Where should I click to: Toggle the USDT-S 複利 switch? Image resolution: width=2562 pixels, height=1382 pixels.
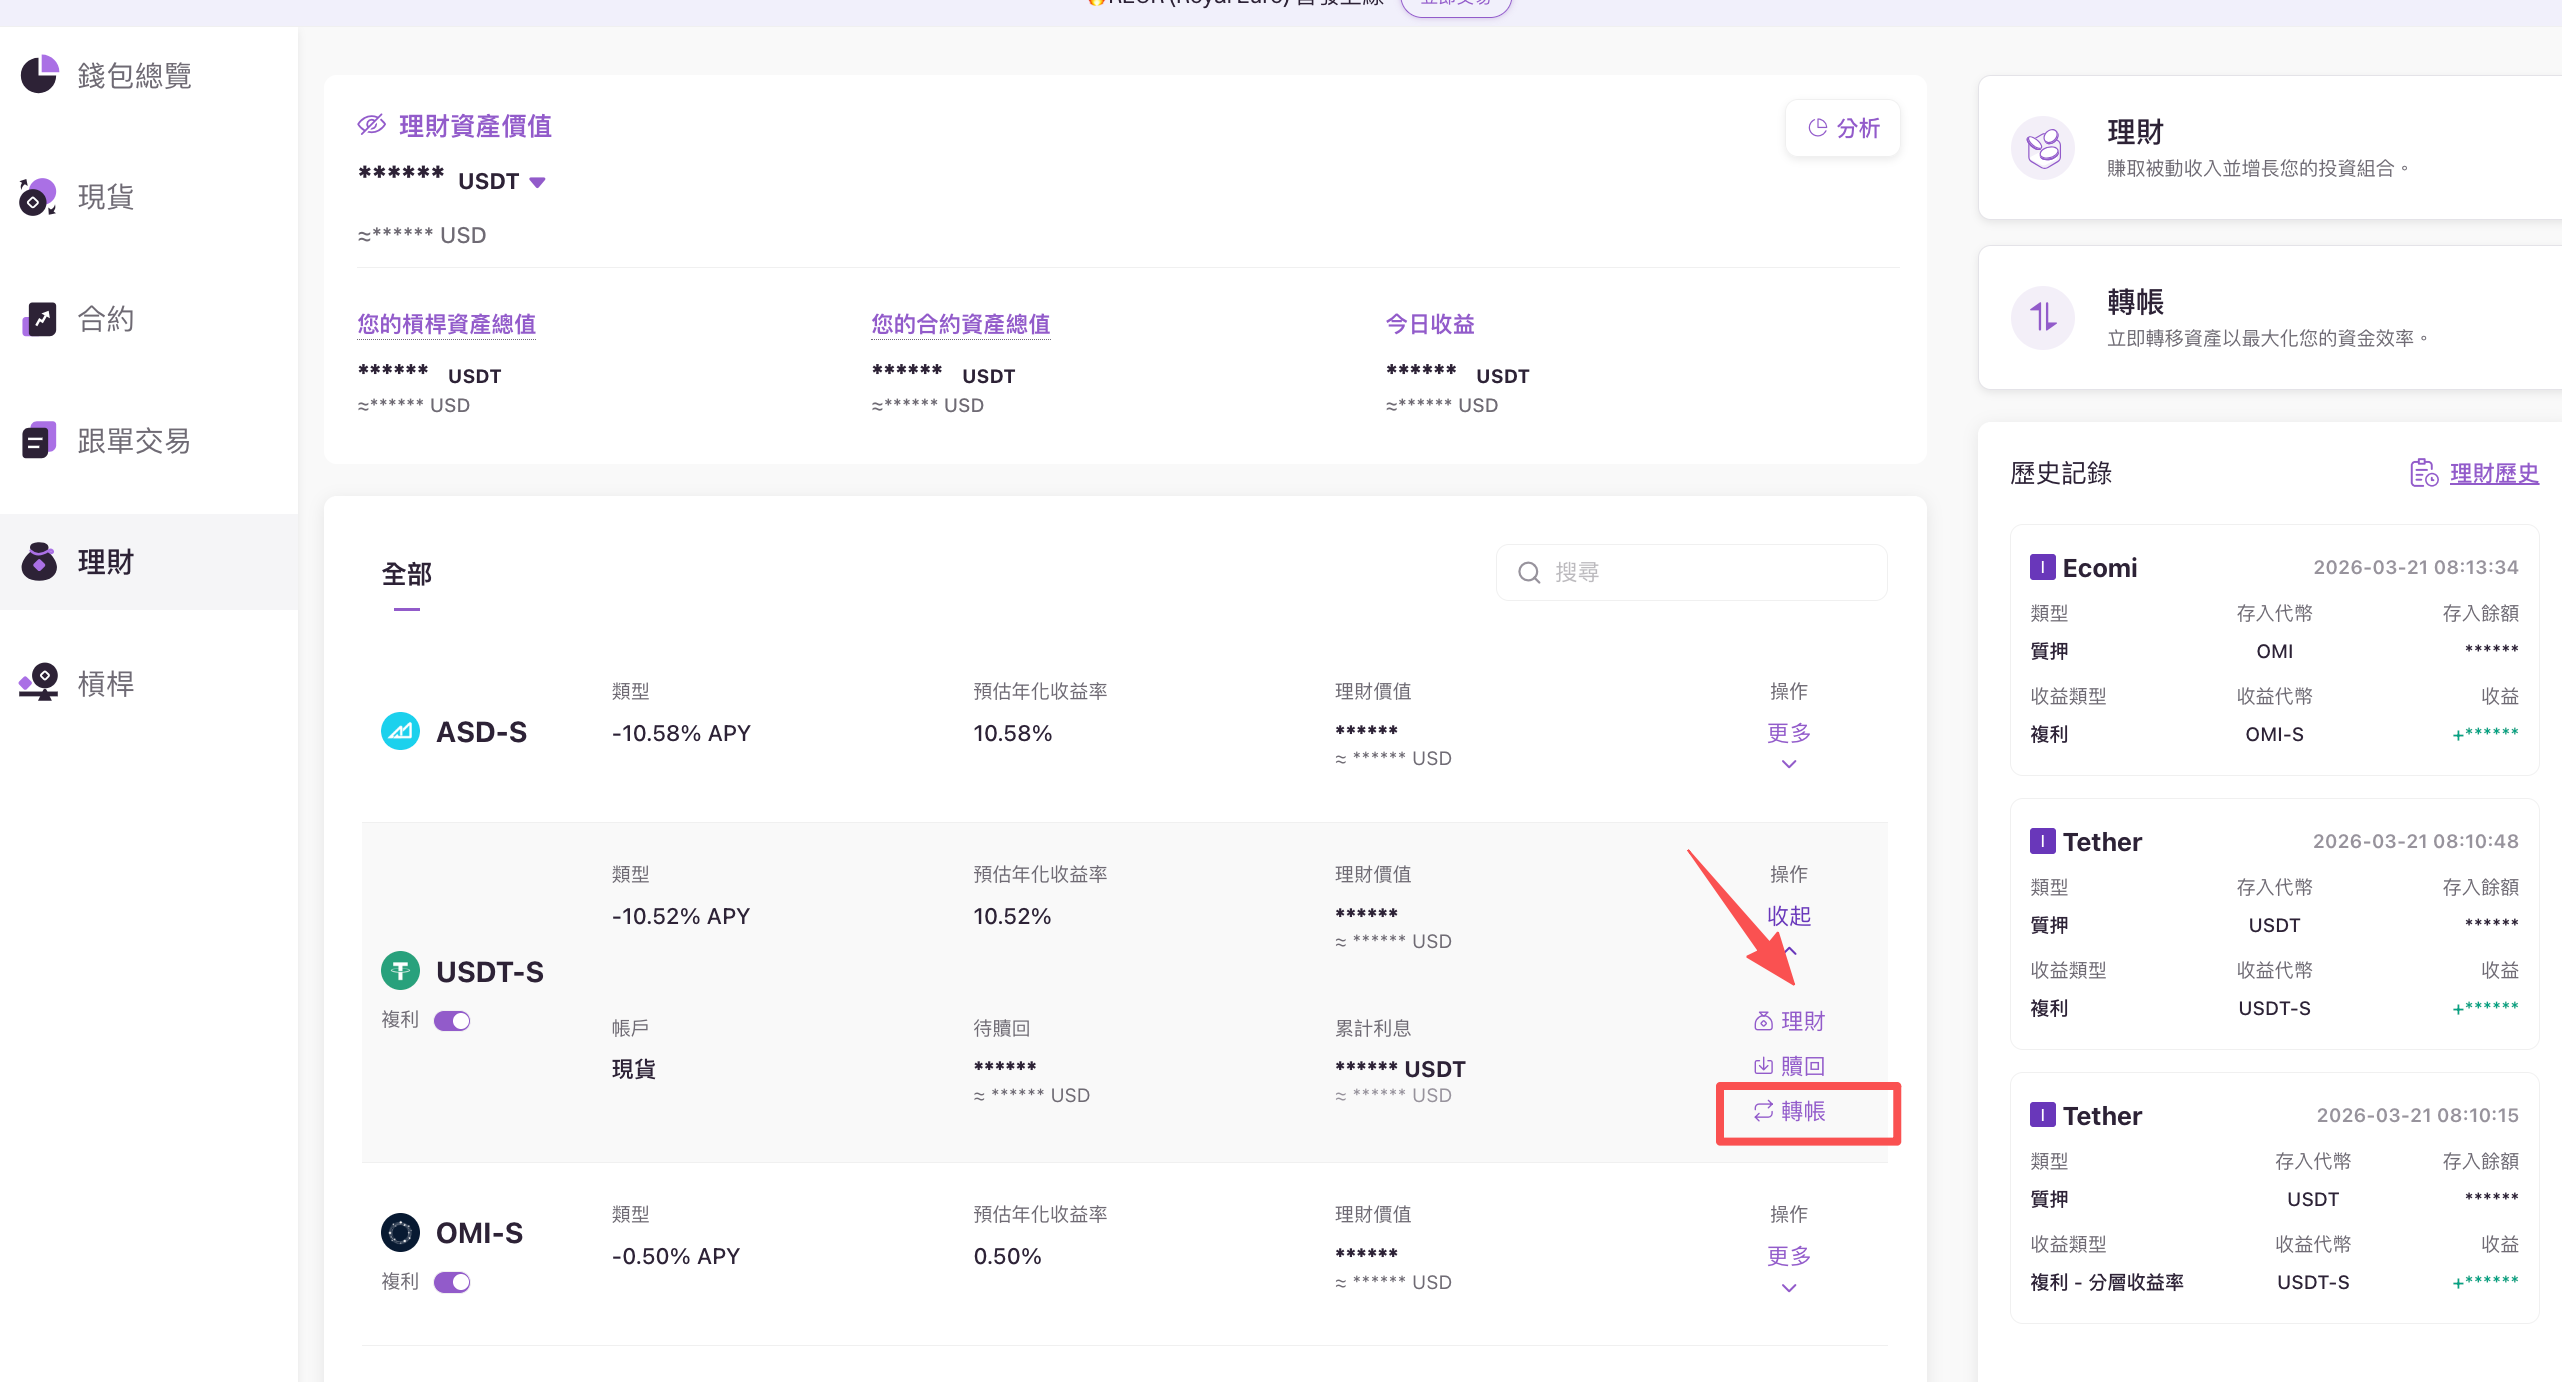coord(452,1021)
